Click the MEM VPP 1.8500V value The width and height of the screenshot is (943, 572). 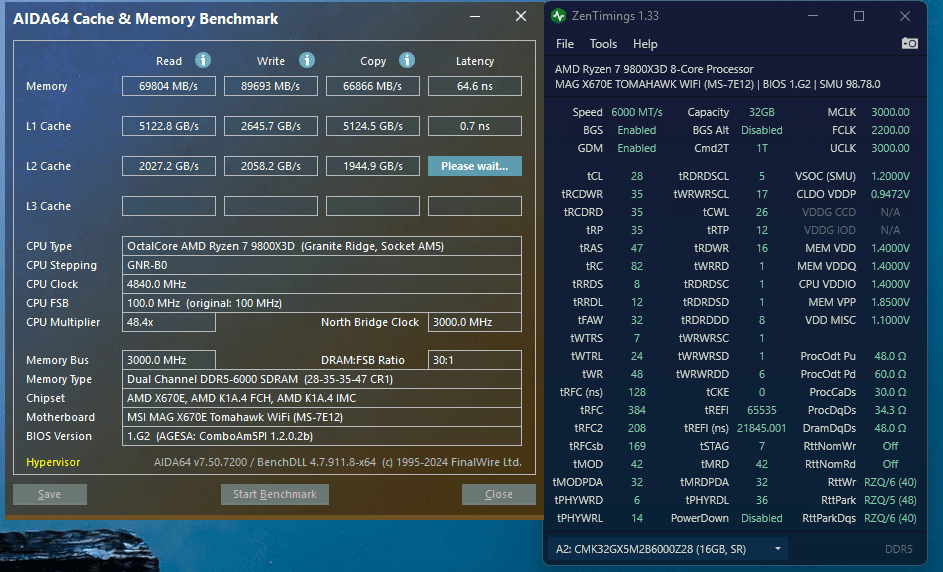pos(890,303)
